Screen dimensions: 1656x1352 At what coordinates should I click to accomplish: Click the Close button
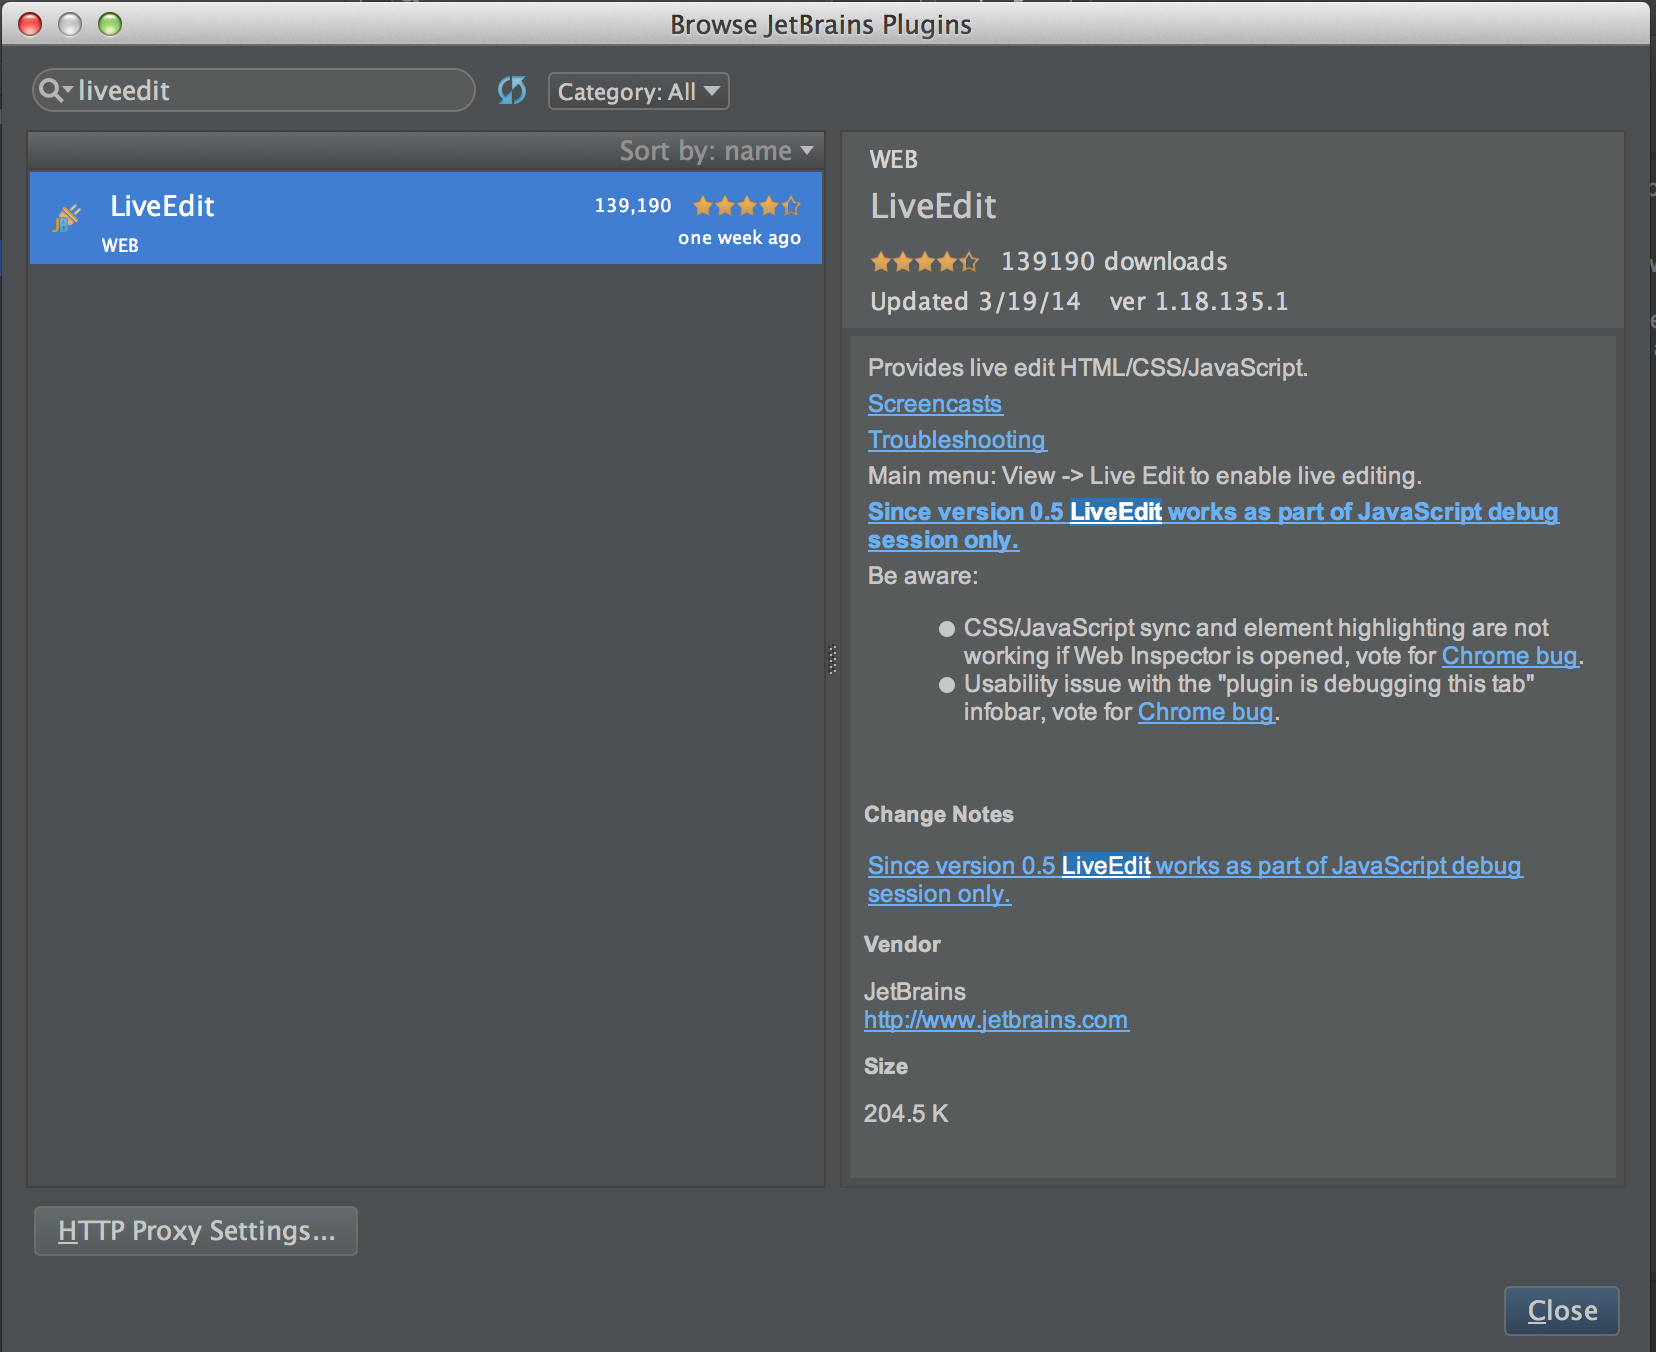[x=1562, y=1311]
